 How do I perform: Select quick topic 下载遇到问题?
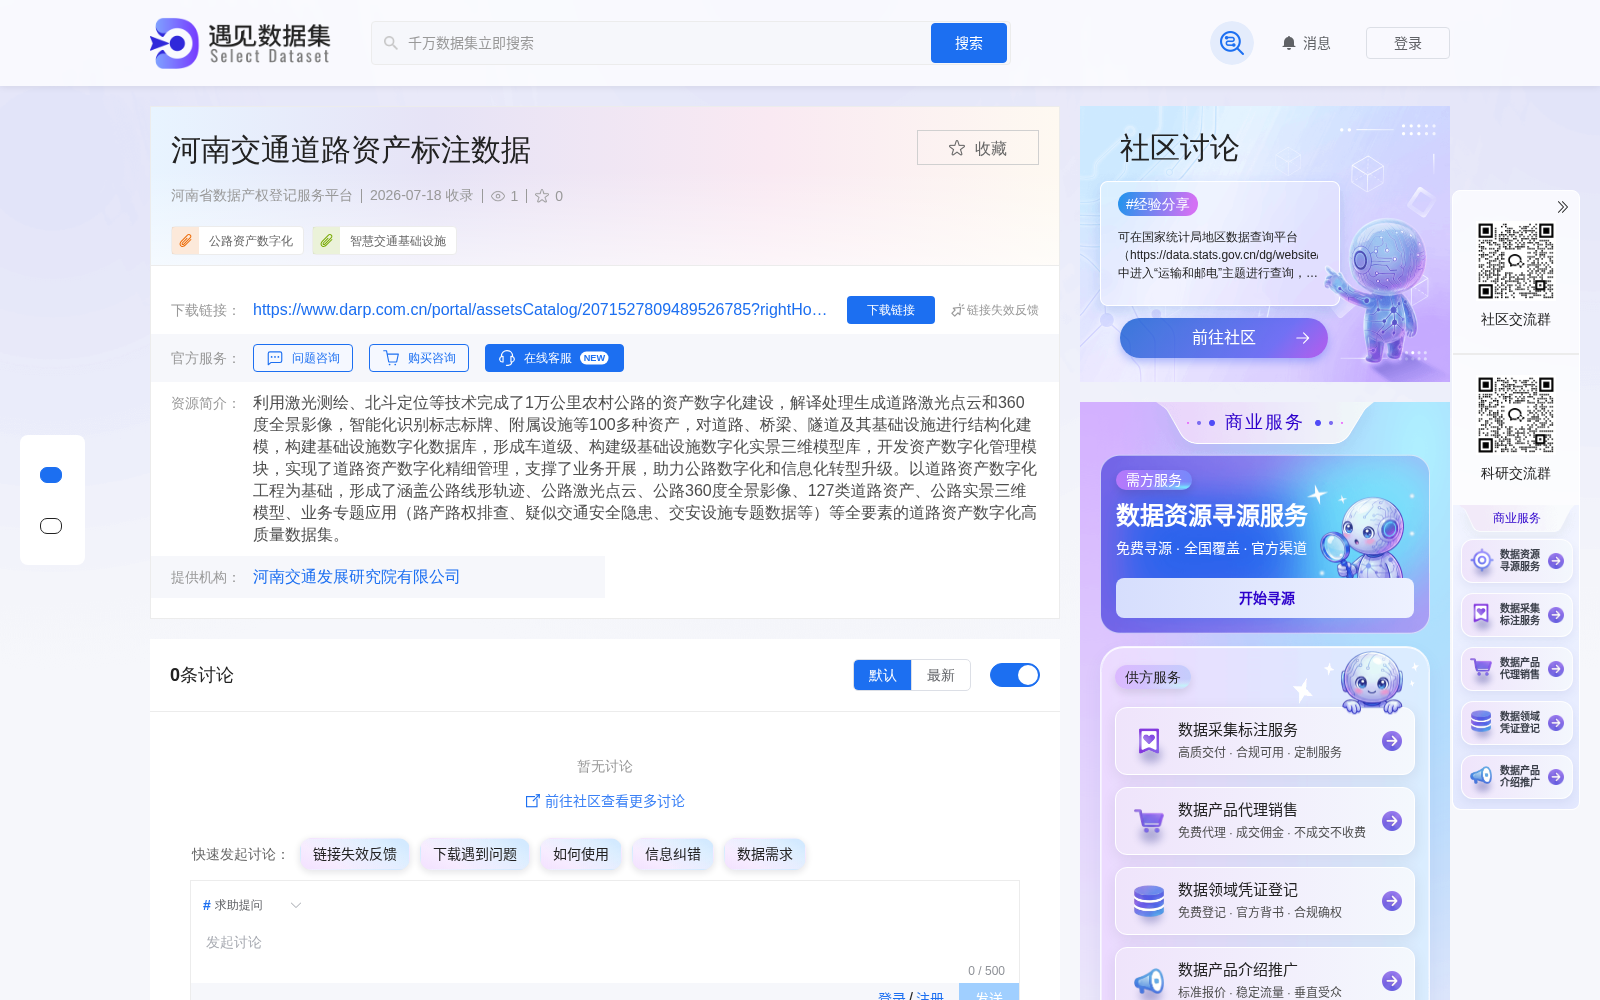pyautogui.click(x=475, y=854)
